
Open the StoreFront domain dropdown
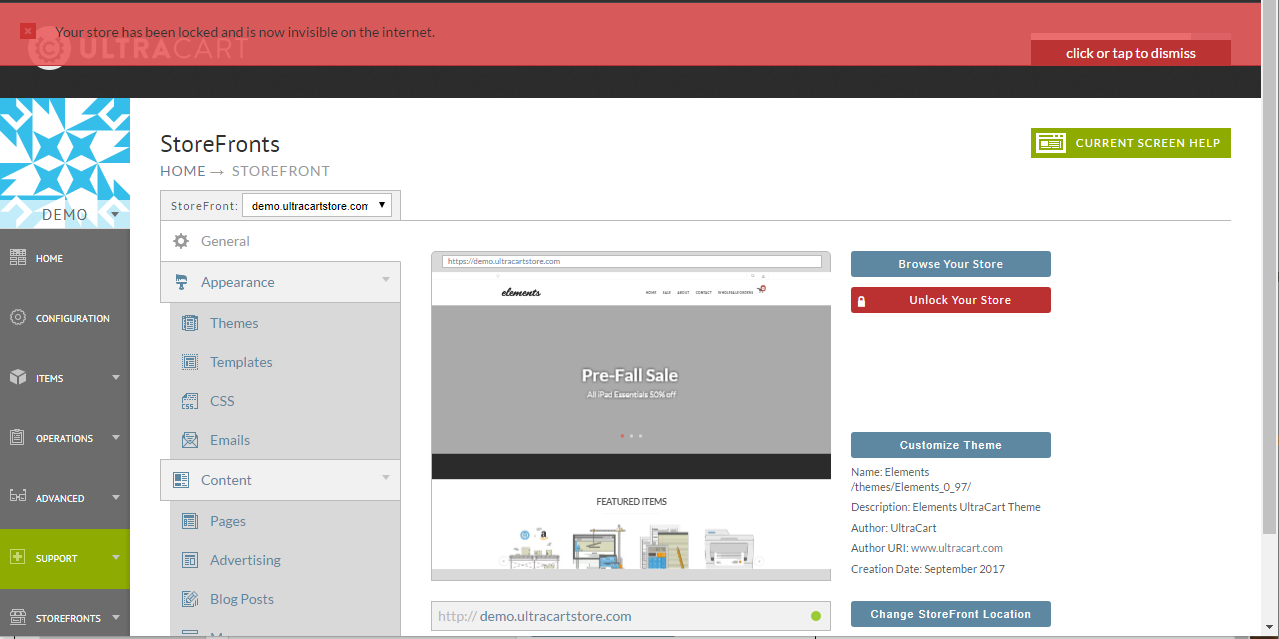pos(316,205)
